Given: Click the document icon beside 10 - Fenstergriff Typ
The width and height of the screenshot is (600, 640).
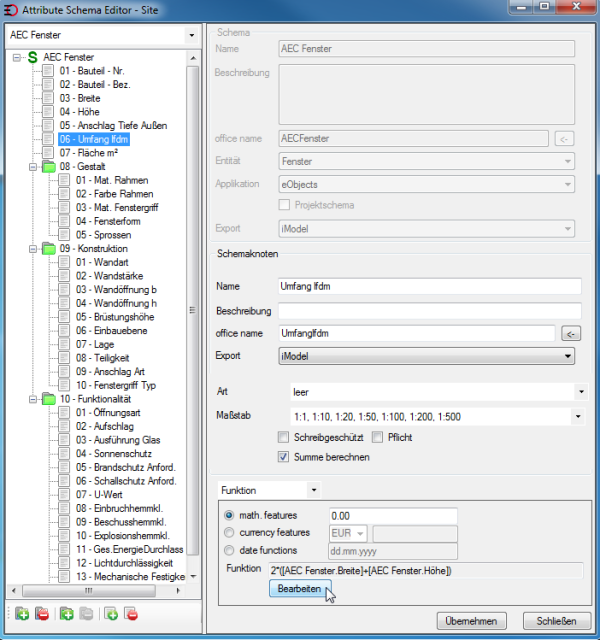Looking at the screenshot, I should coord(64,385).
